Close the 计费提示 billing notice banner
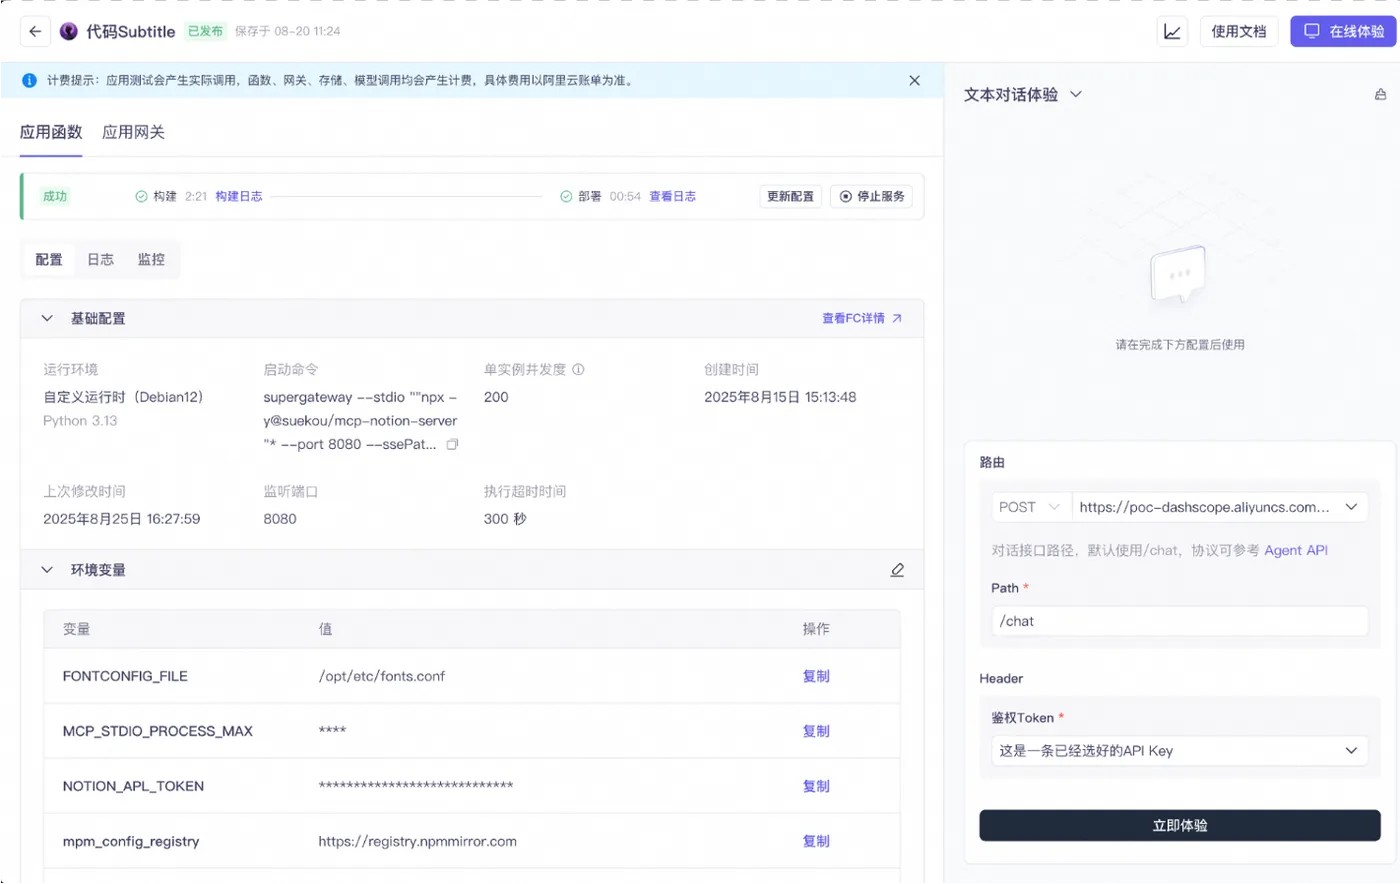The height and width of the screenshot is (884, 1400). [x=914, y=81]
